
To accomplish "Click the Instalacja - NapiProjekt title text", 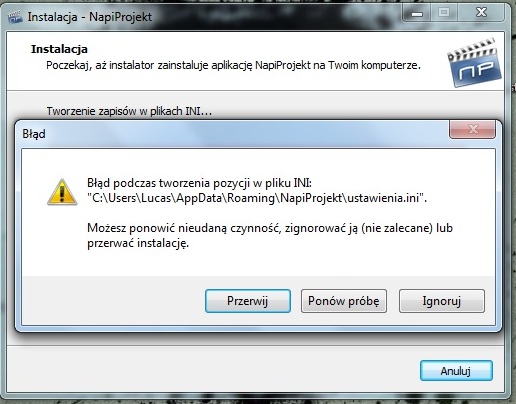I will [x=90, y=17].
